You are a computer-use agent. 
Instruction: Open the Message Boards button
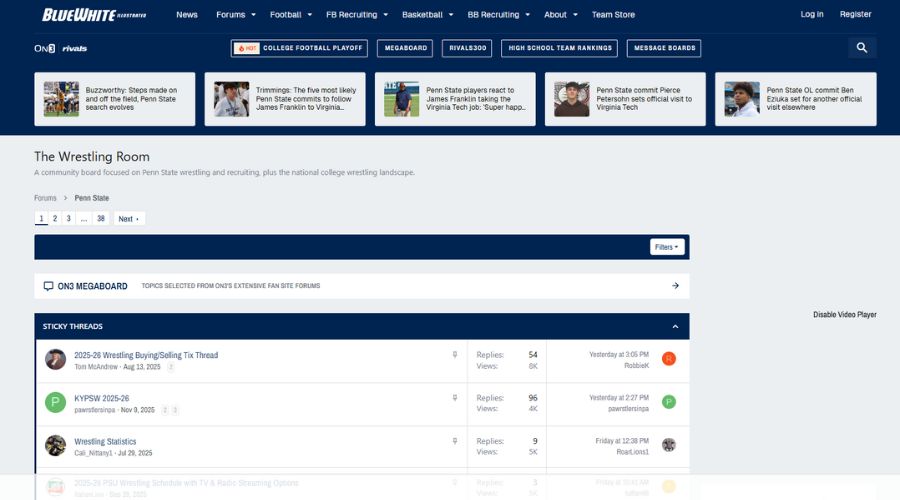click(664, 48)
